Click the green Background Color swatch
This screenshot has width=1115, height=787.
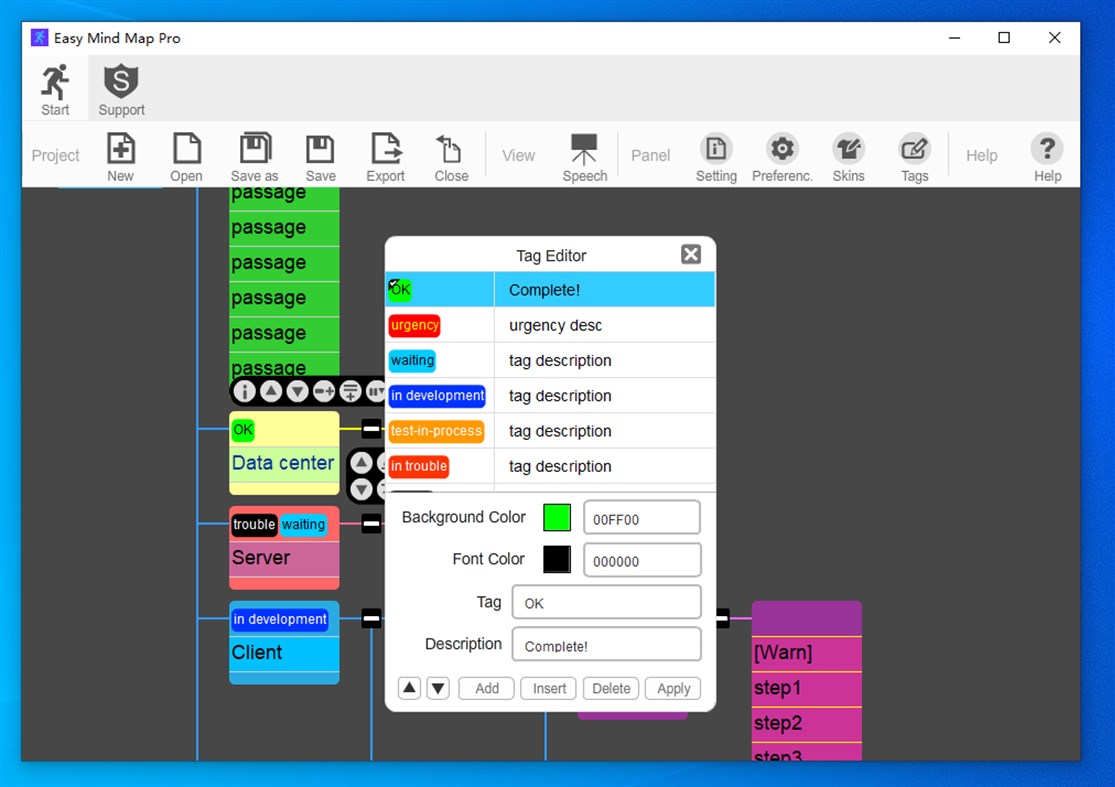click(x=557, y=517)
